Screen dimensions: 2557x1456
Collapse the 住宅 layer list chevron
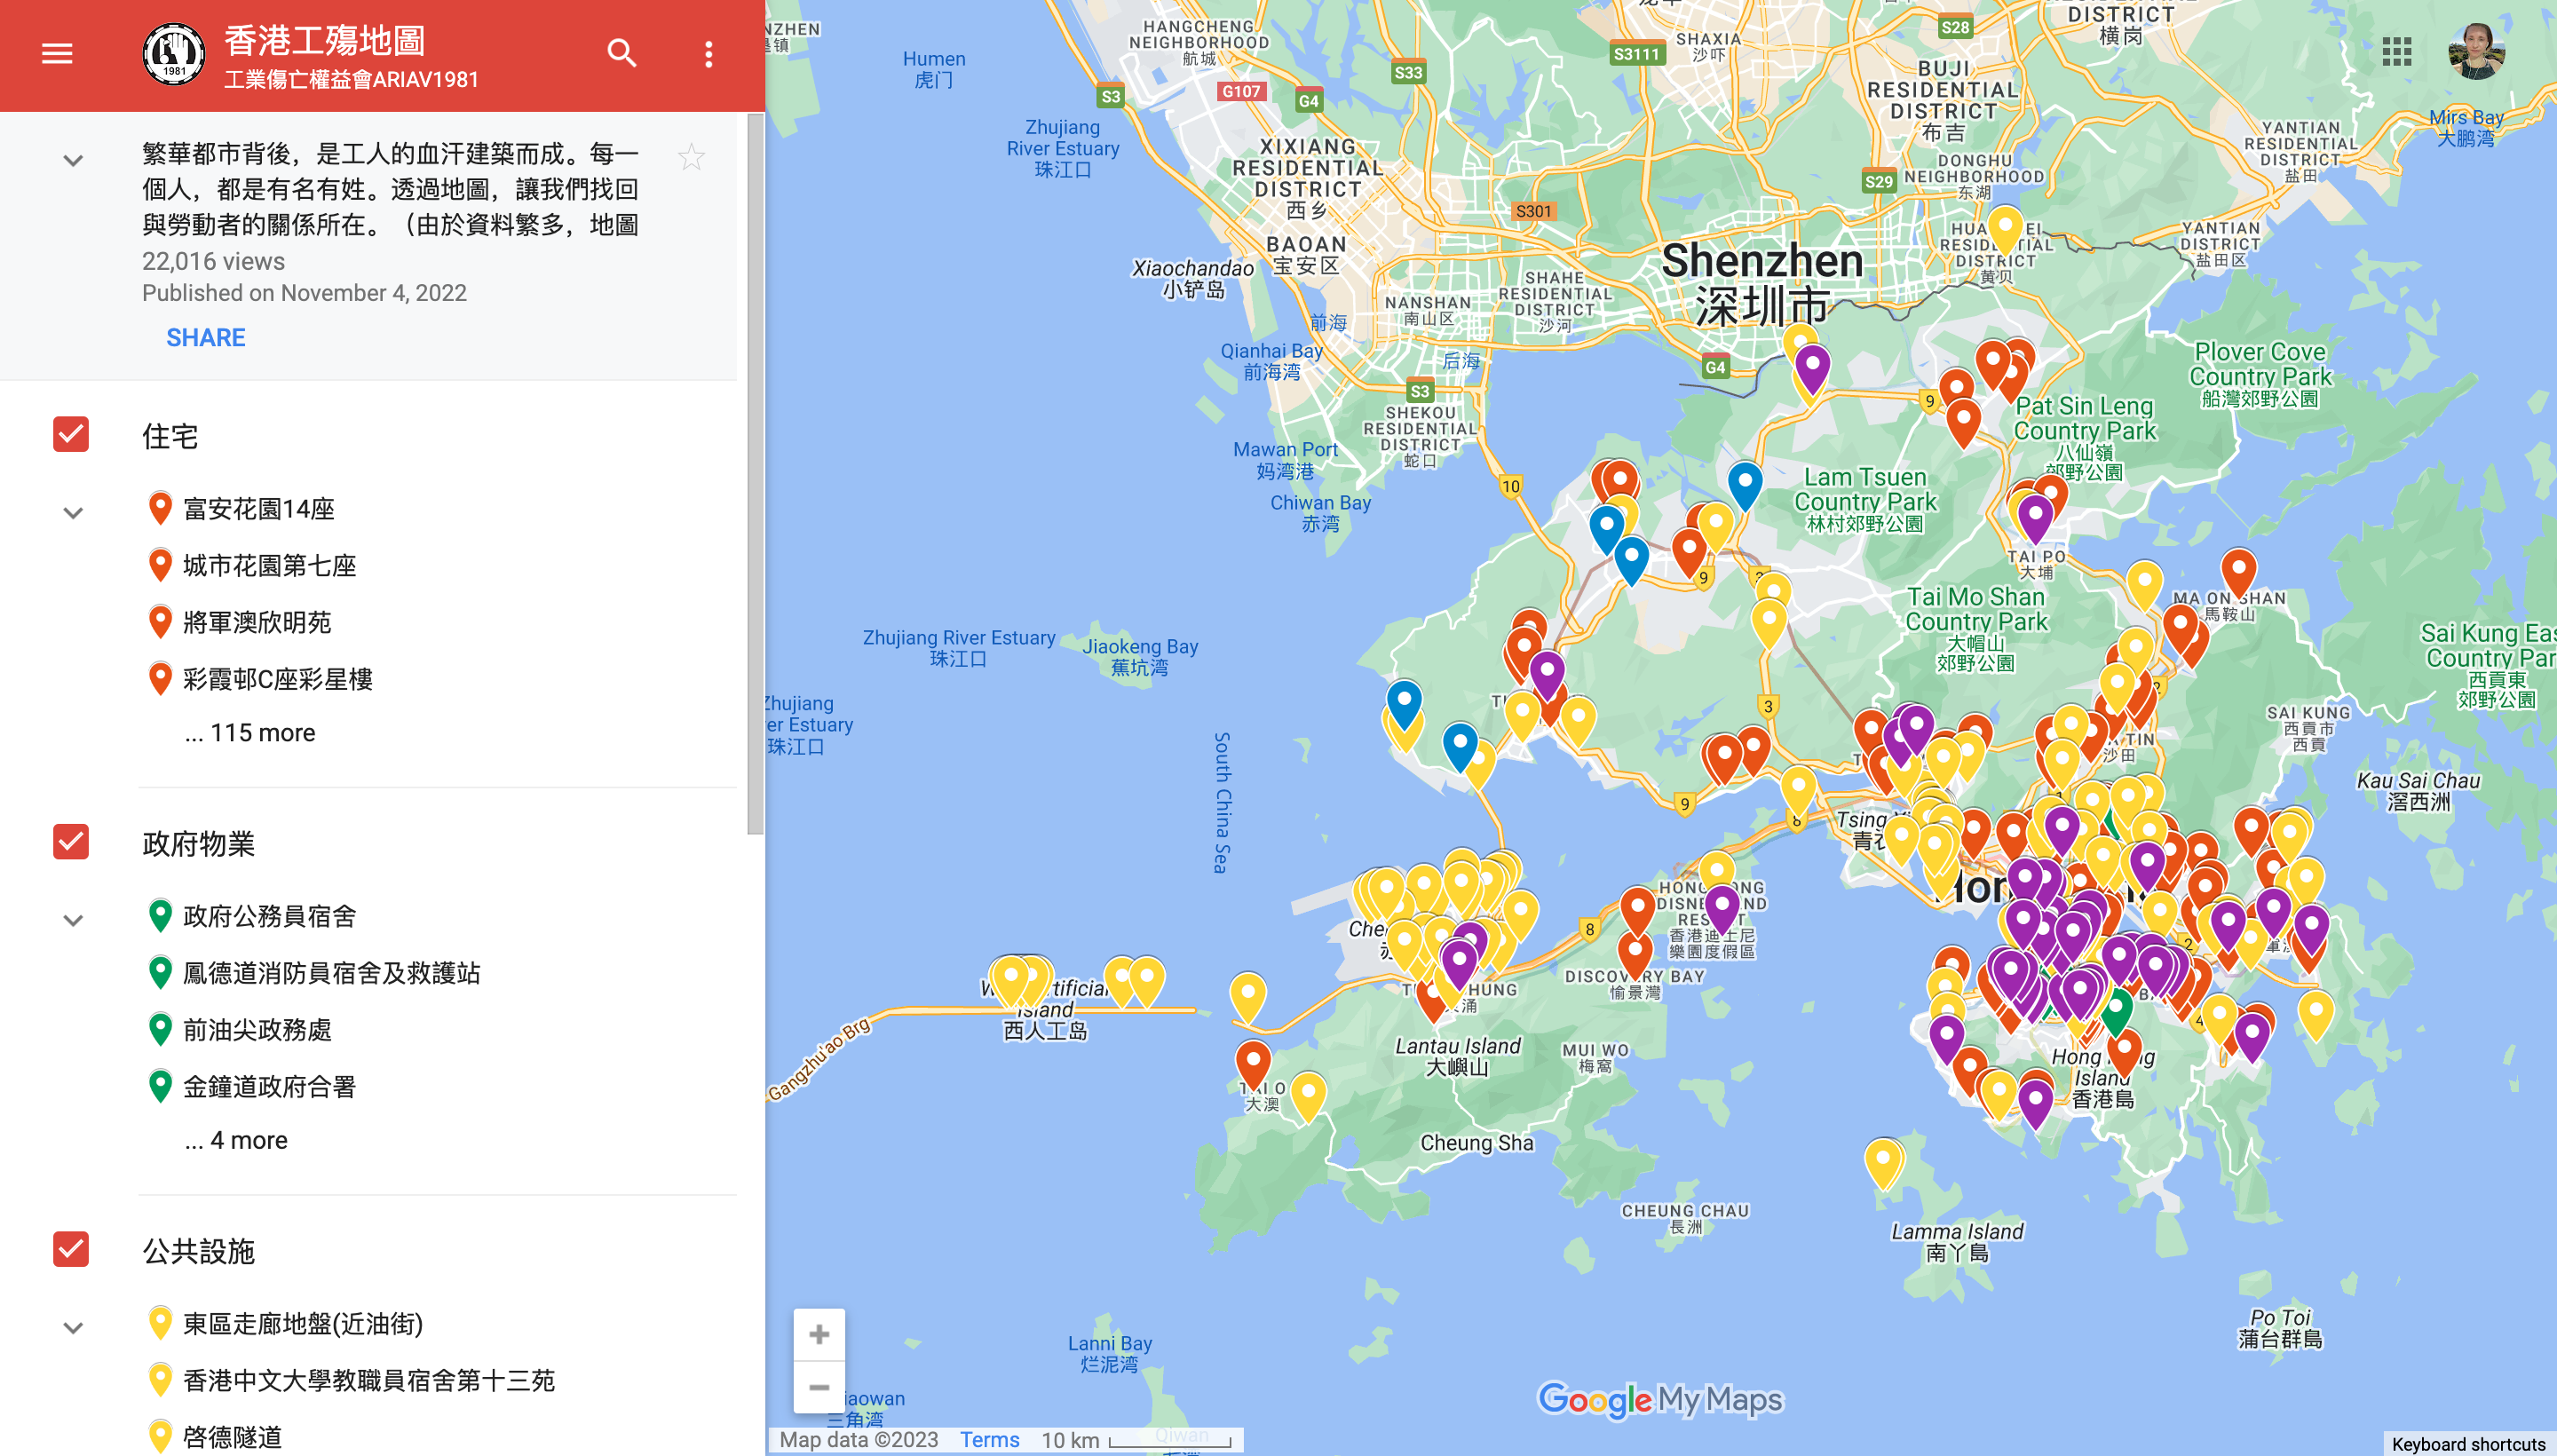73,513
